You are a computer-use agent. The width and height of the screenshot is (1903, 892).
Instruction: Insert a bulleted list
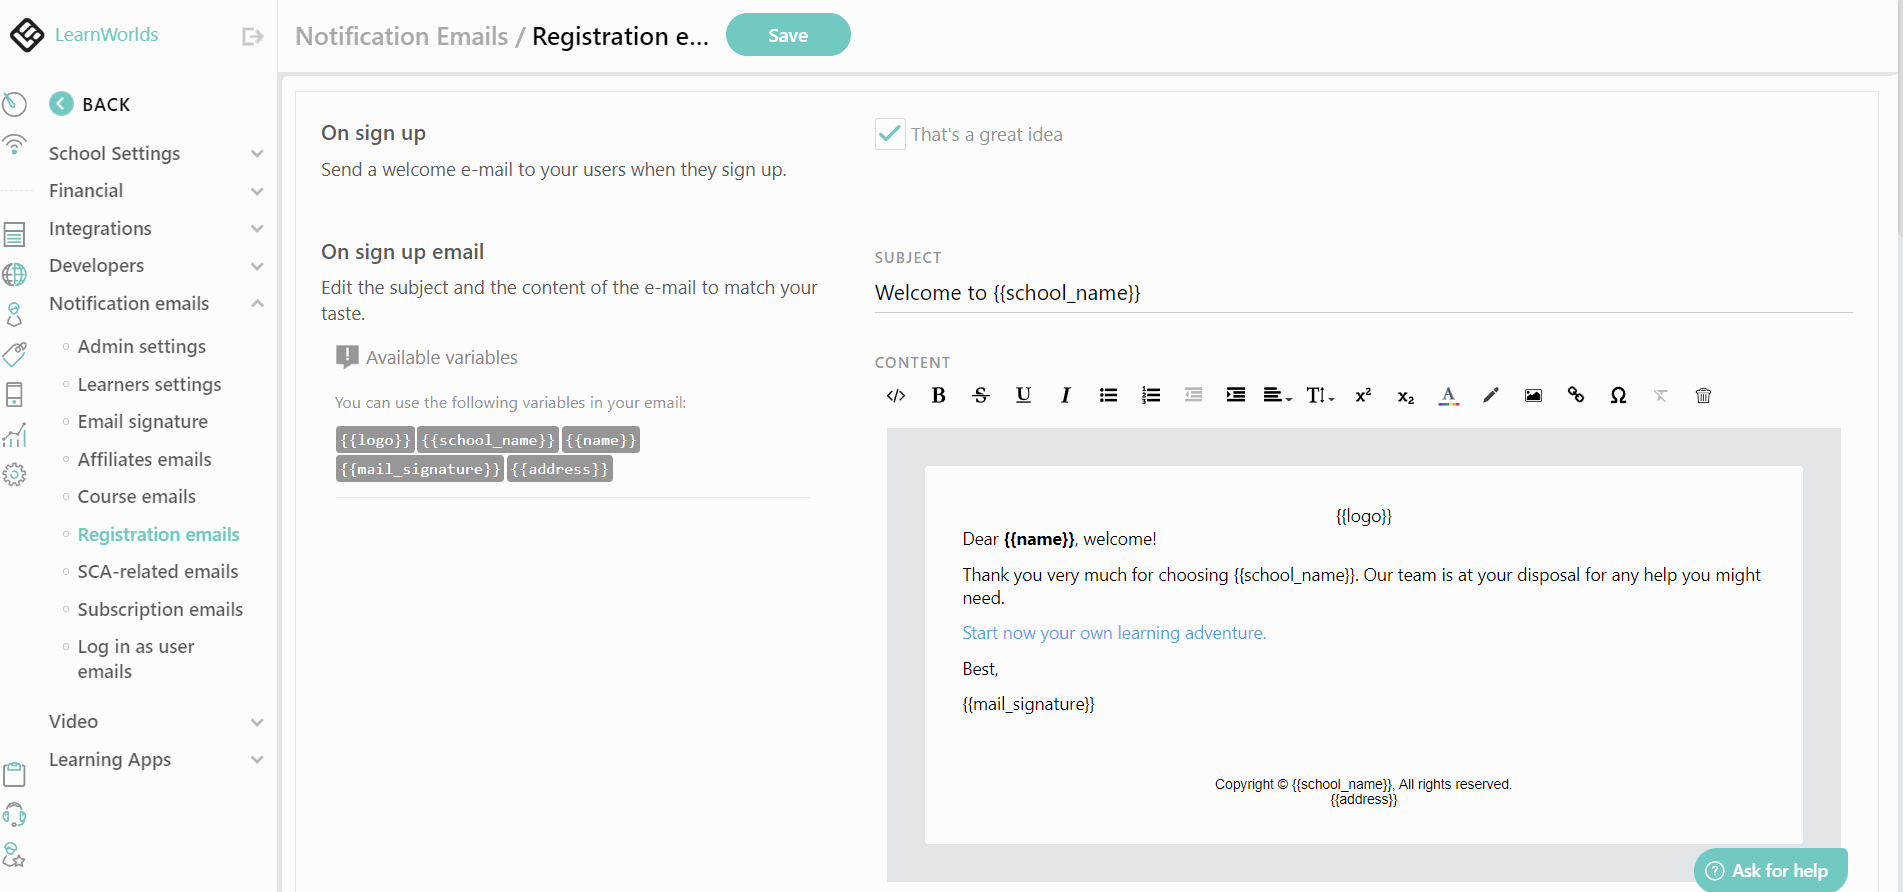click(1108, 395)
